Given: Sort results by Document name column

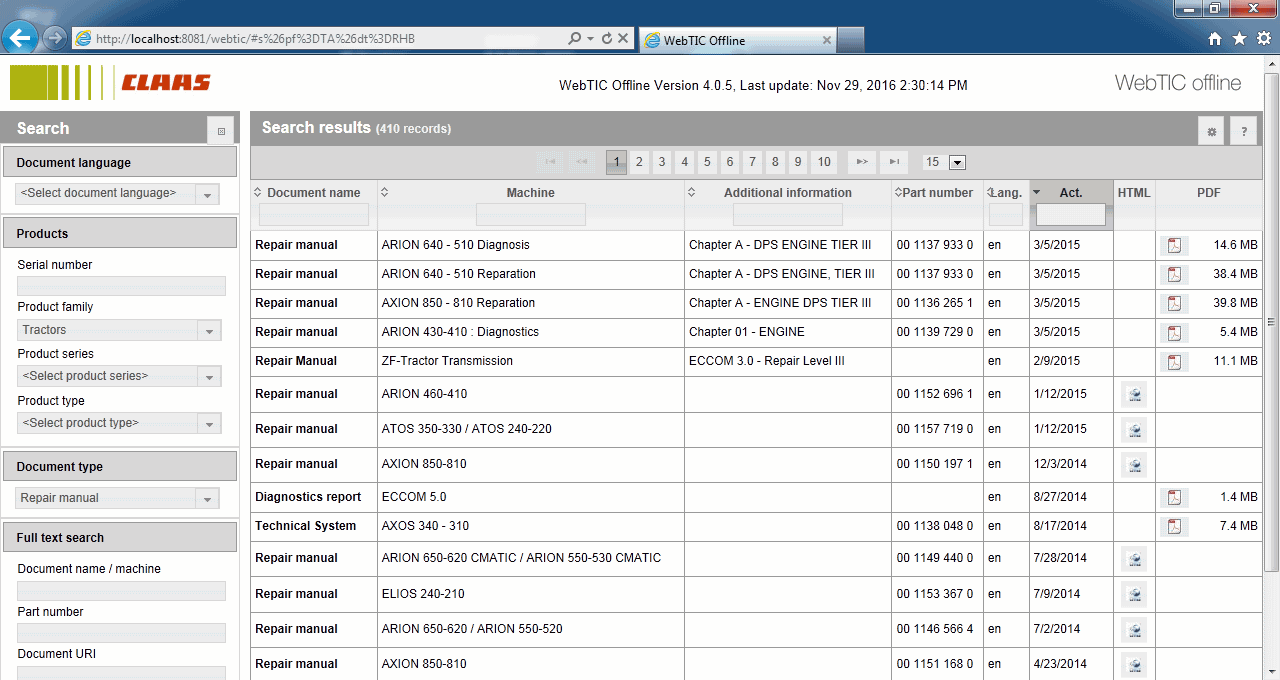Looking at the screenshot, I should point(314,193).
